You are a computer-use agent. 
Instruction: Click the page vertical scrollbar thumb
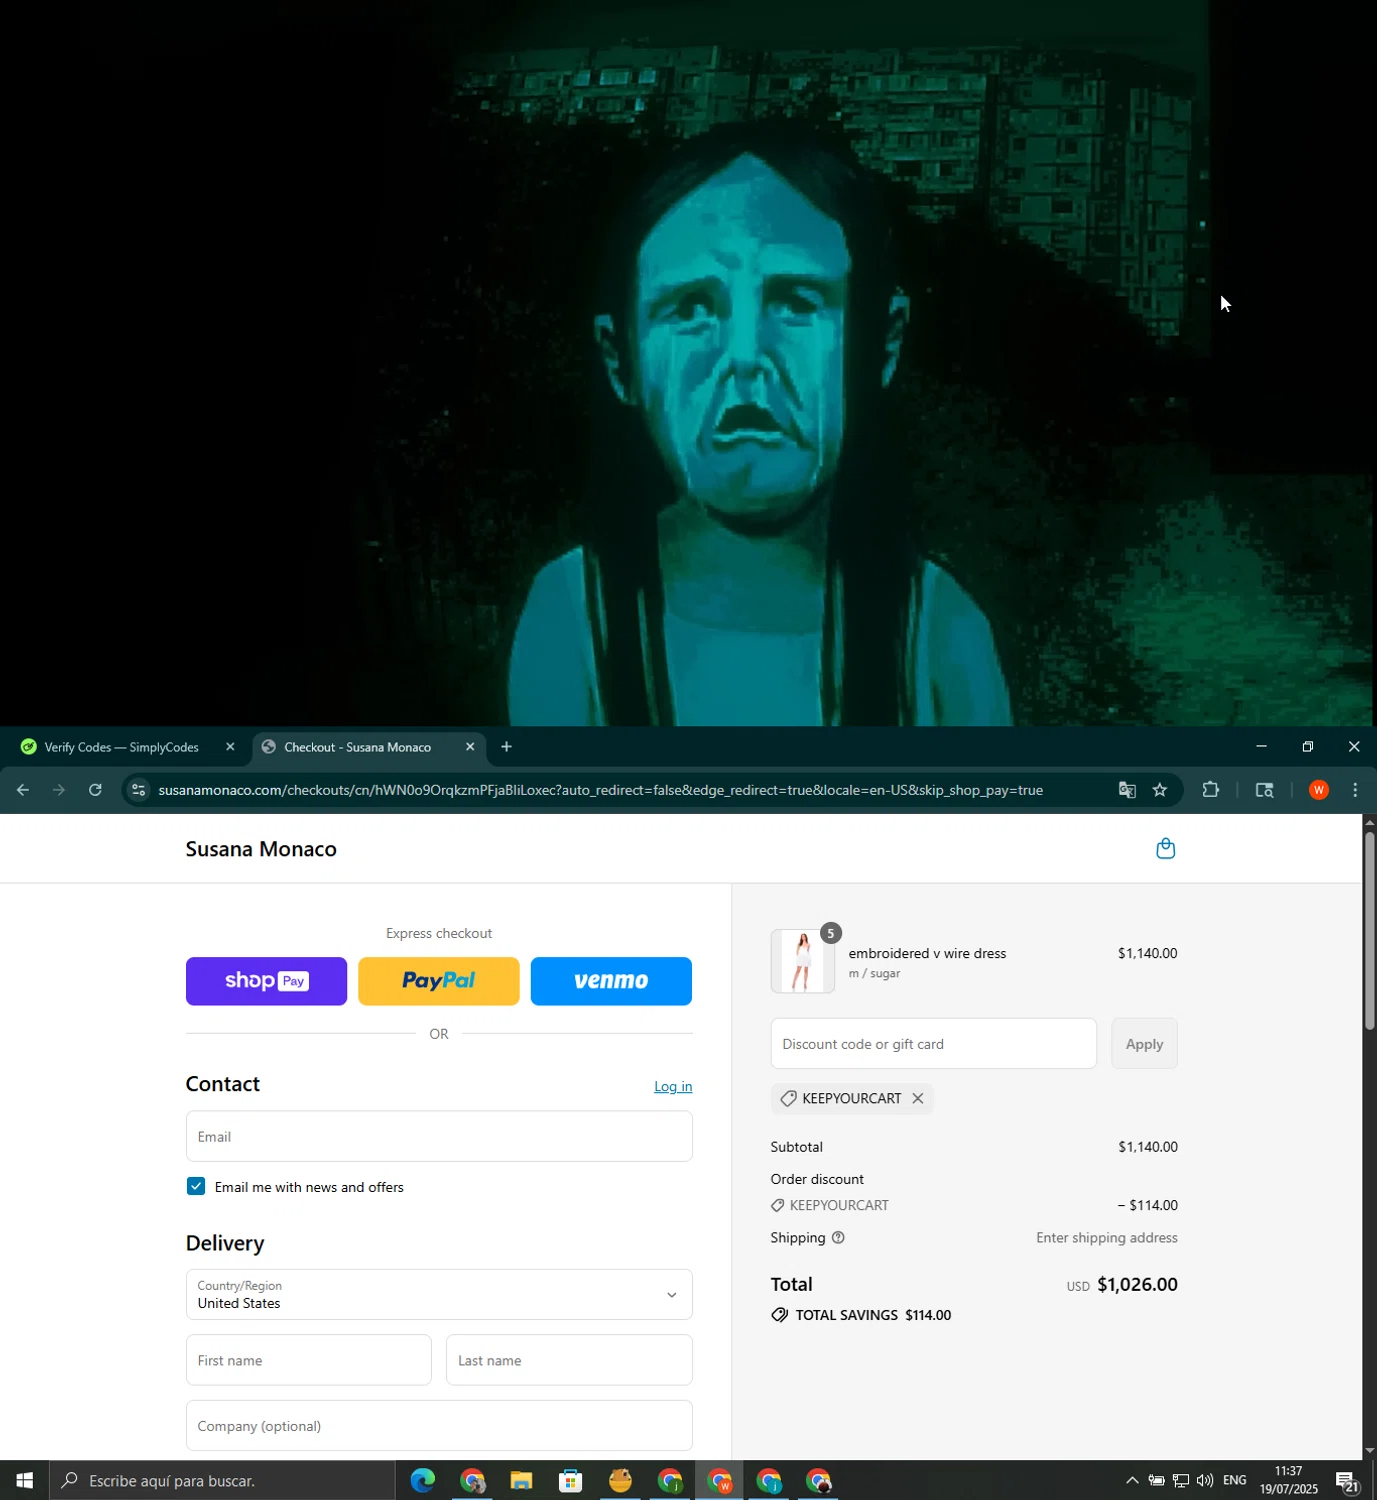pos(1369,930)
